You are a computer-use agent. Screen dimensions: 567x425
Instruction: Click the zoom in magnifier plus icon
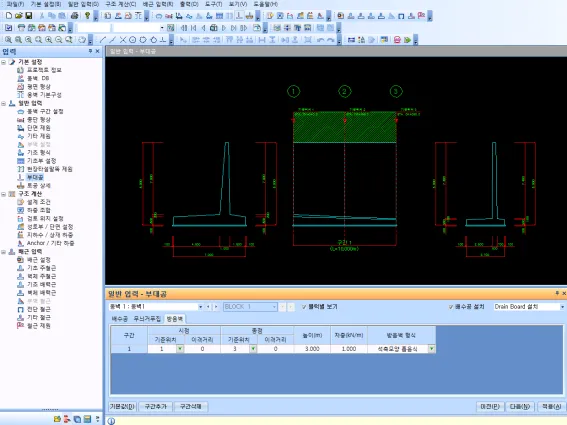click(48, 40)
